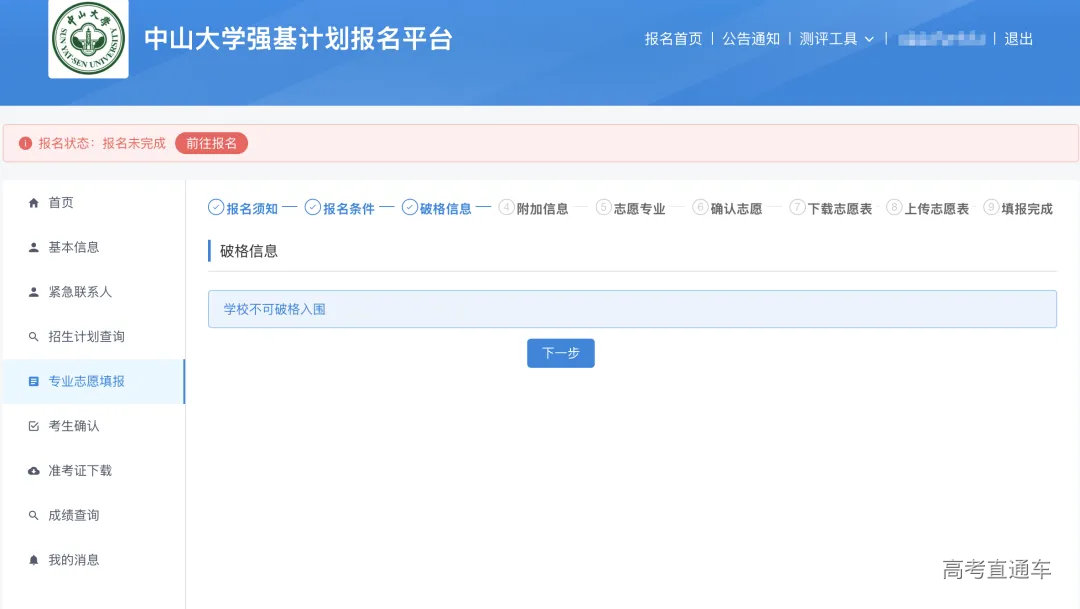Click the 紧急联系人 contact icon
1080x609 pixels.
click(x=34, y=291)
